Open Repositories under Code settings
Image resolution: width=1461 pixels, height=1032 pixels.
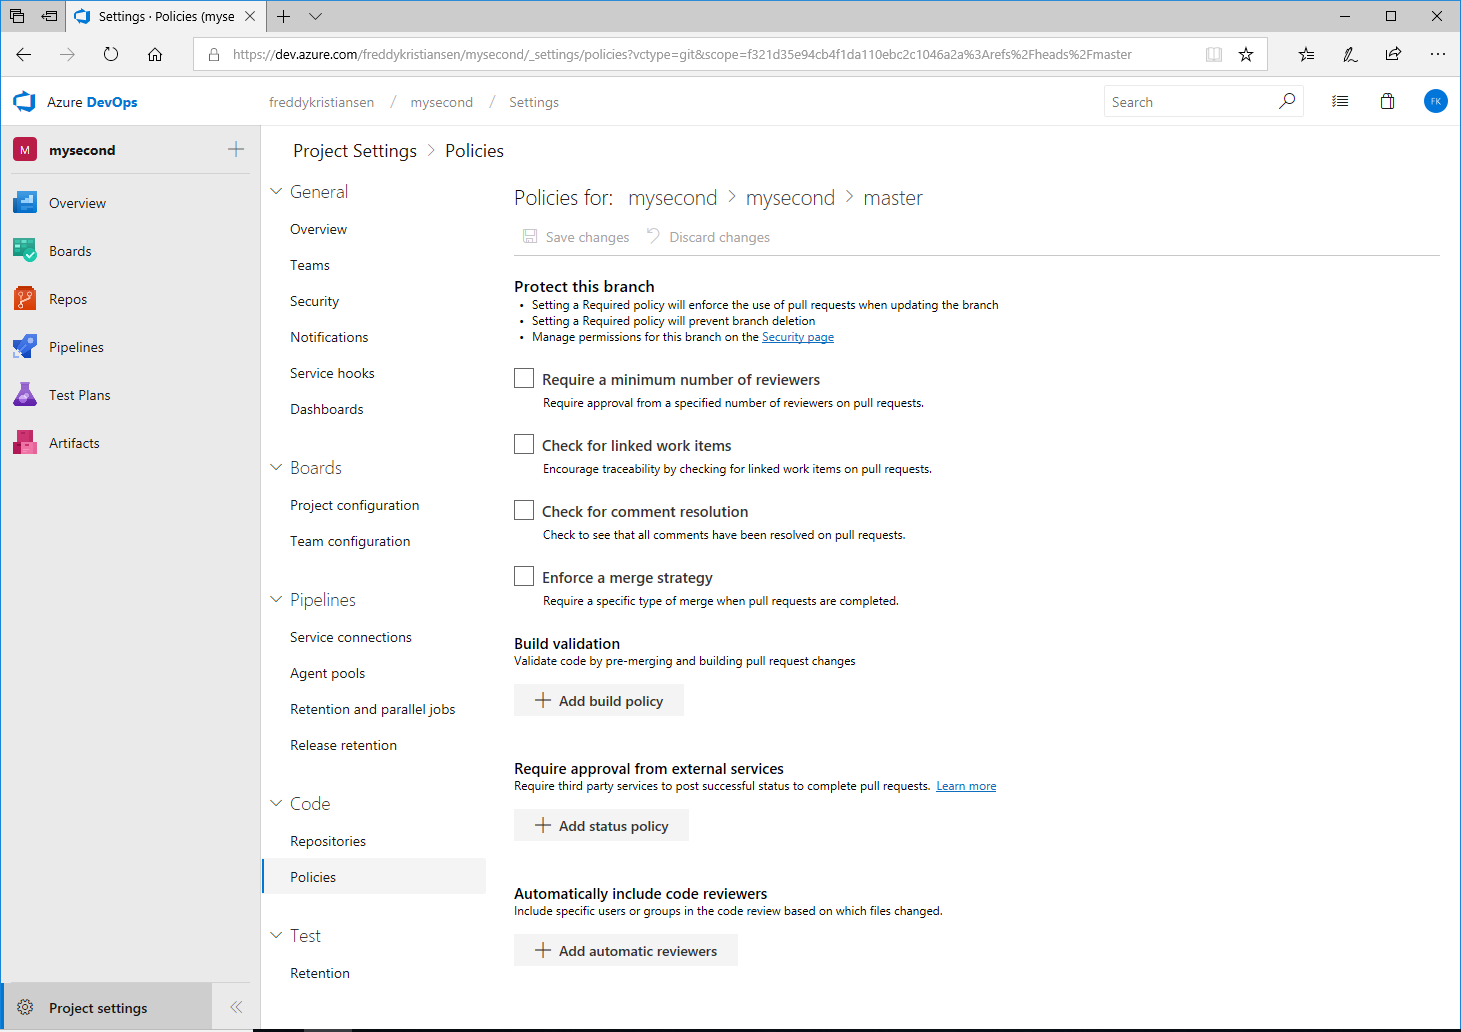click(328, 841)
